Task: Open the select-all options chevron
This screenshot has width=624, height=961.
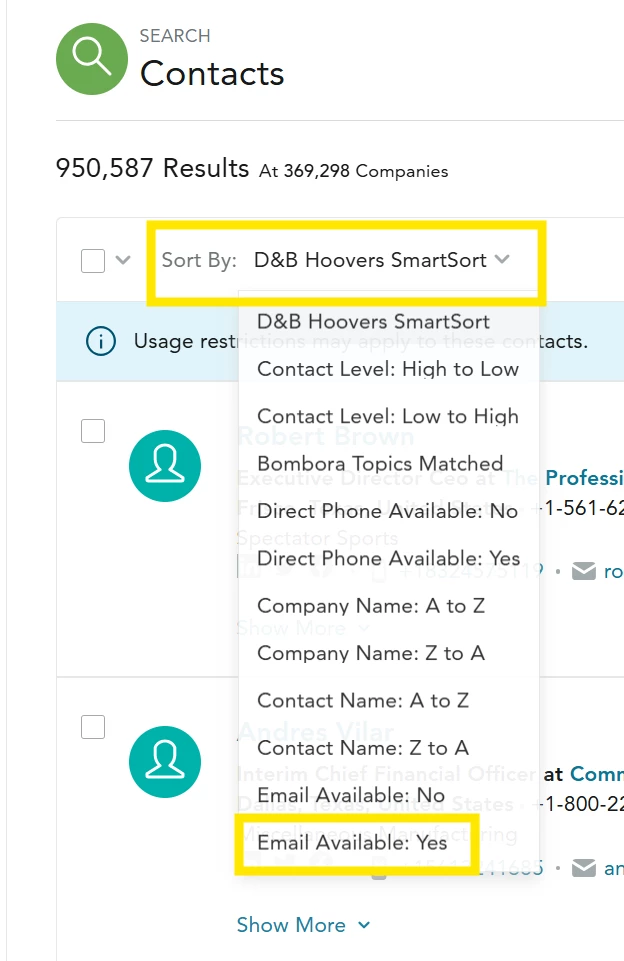Action: click(123, 260)
